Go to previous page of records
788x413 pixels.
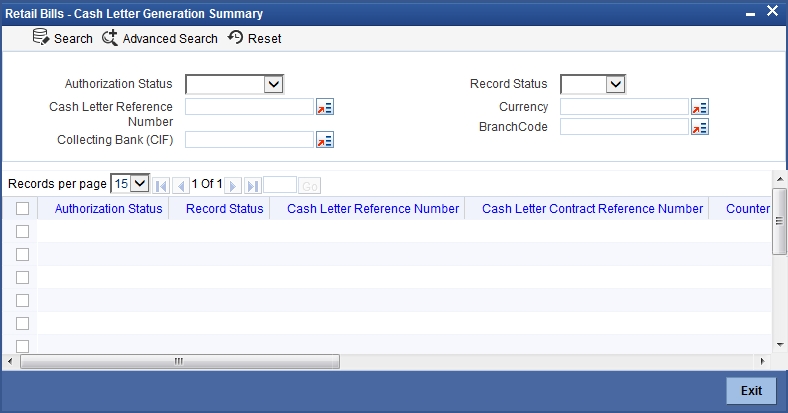point(181,186)
